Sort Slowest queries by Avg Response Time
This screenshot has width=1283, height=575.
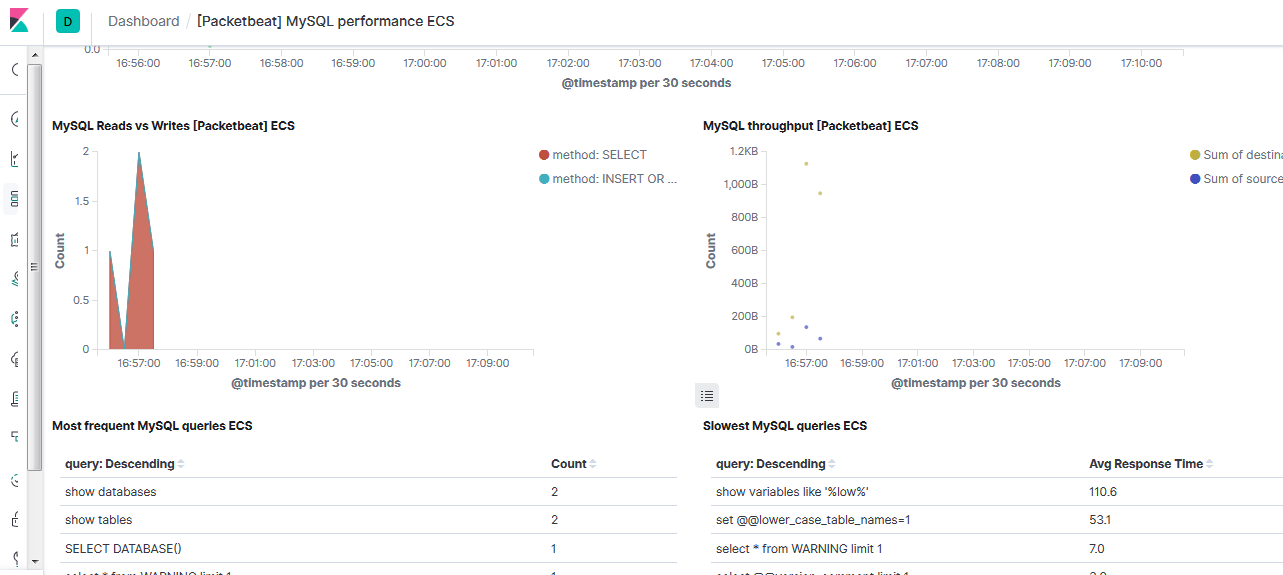(x=1210, y=464)
